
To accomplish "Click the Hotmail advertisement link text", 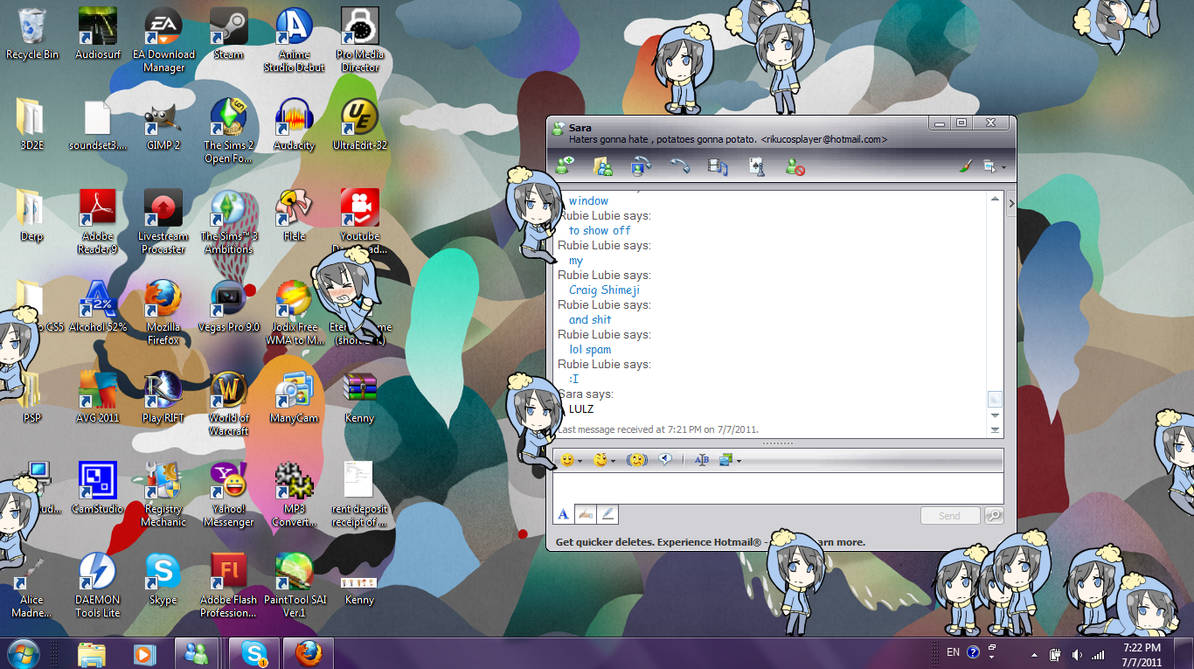I will [710, 542].
